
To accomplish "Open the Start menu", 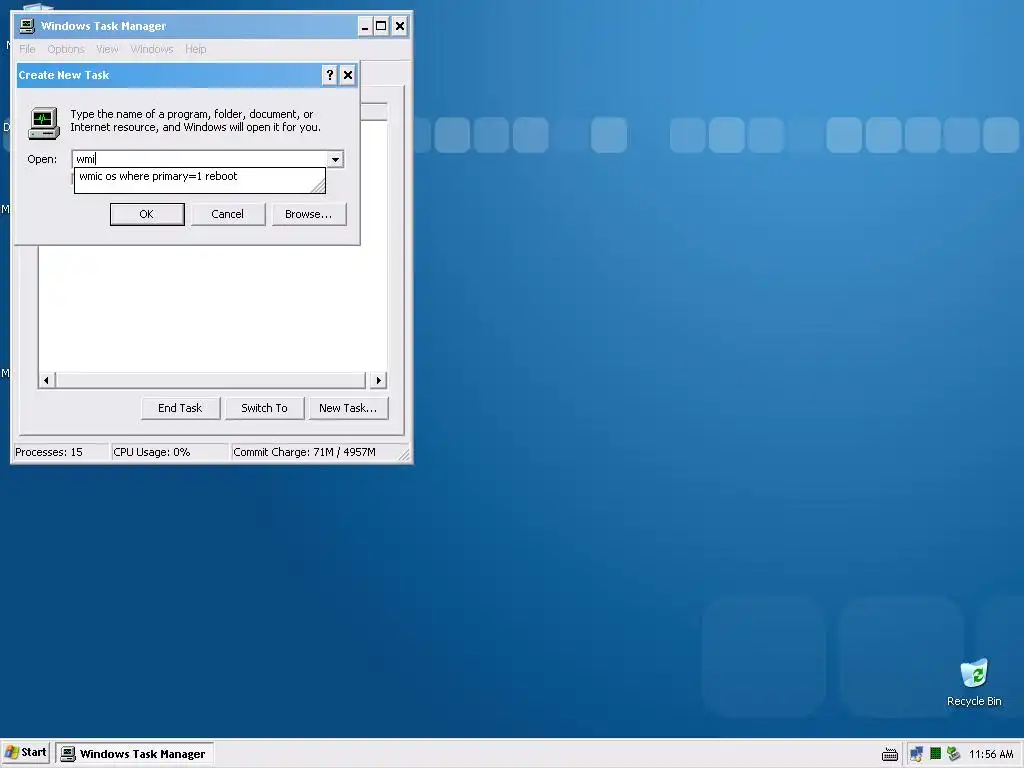I will [x=26, y=753].
